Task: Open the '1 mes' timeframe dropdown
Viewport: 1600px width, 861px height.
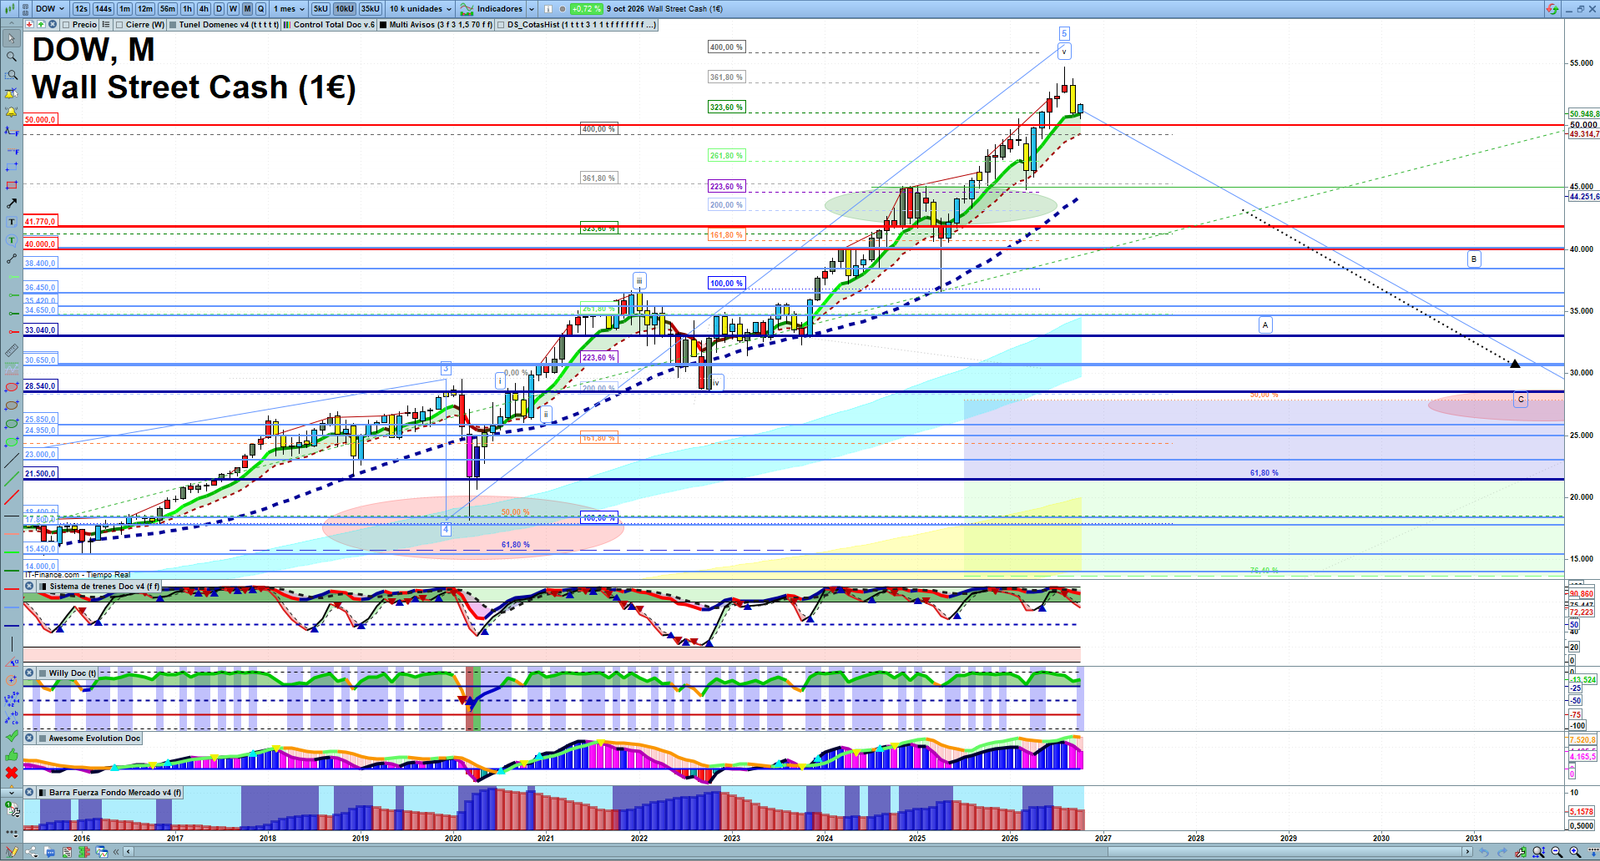Action: tap(289, 9)
